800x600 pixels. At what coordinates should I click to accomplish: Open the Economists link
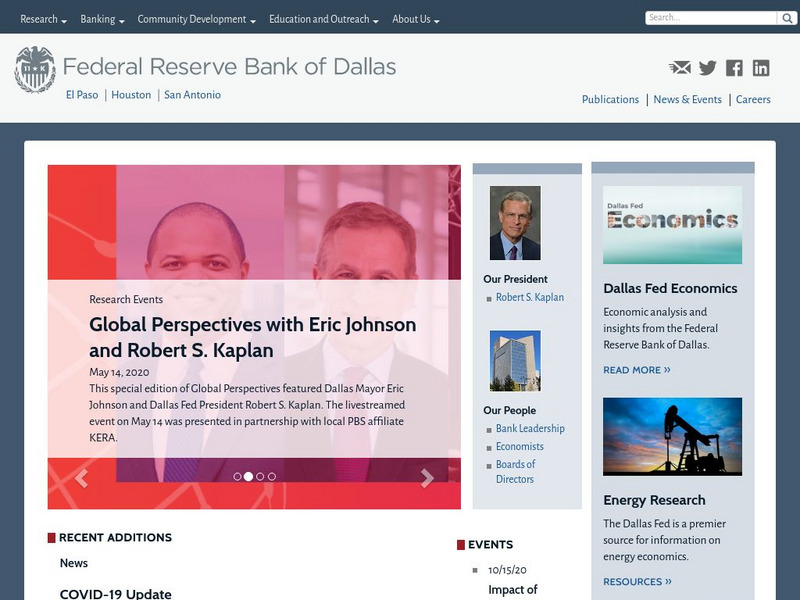pos(519,446)
